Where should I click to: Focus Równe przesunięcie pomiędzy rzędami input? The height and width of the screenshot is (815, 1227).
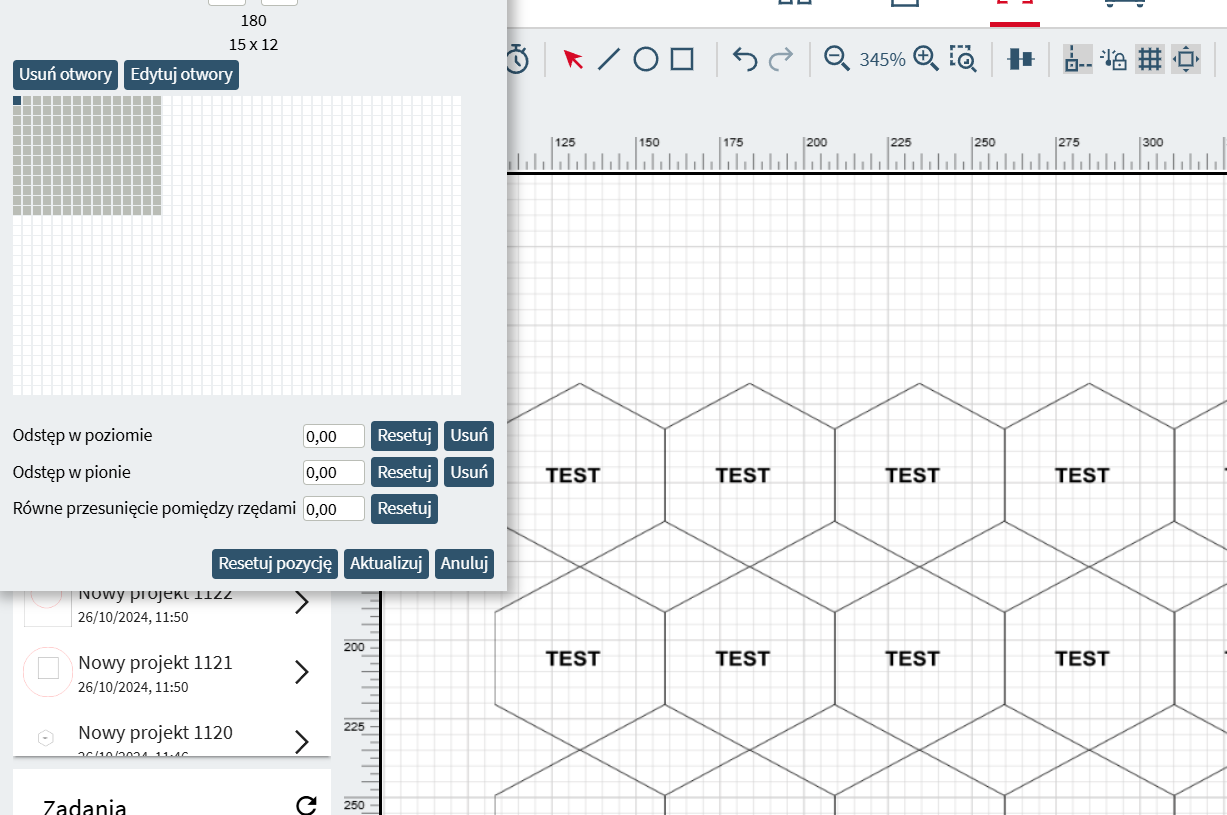point(334,508)
